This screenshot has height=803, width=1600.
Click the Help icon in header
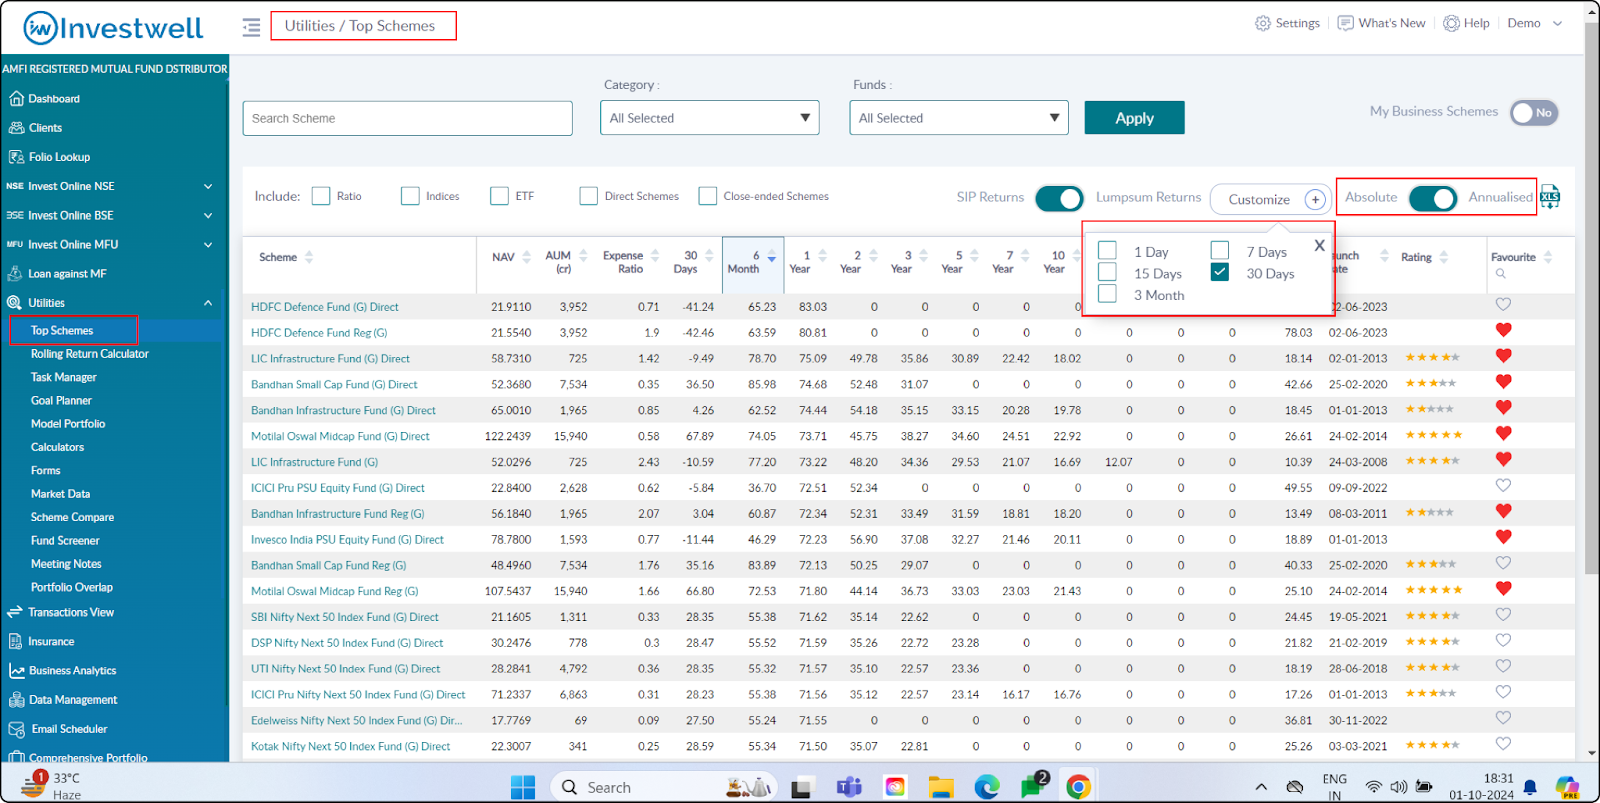click(1451, 23)
